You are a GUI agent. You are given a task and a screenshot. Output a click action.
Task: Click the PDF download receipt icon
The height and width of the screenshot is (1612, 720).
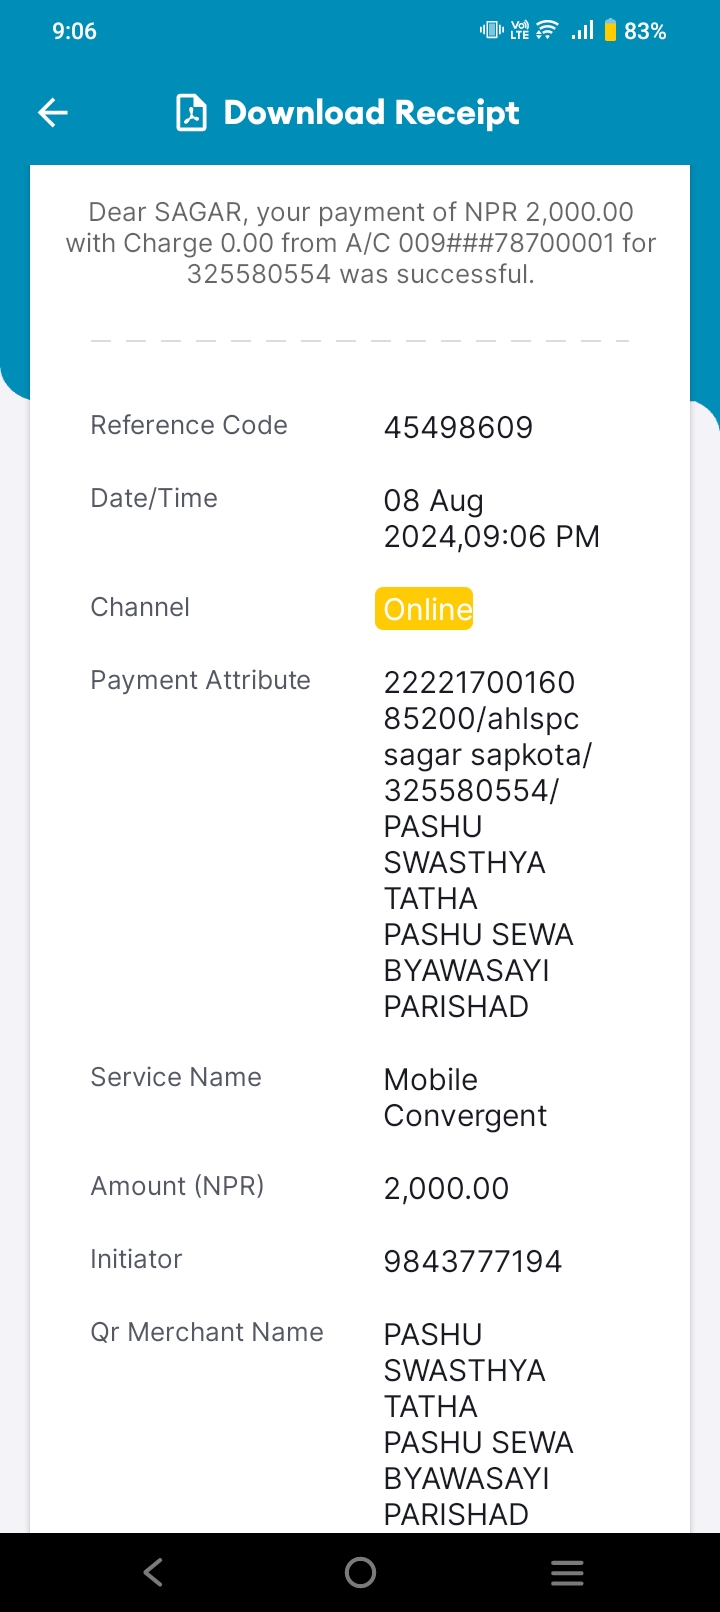pyautogui.click(x=191, y=113)
